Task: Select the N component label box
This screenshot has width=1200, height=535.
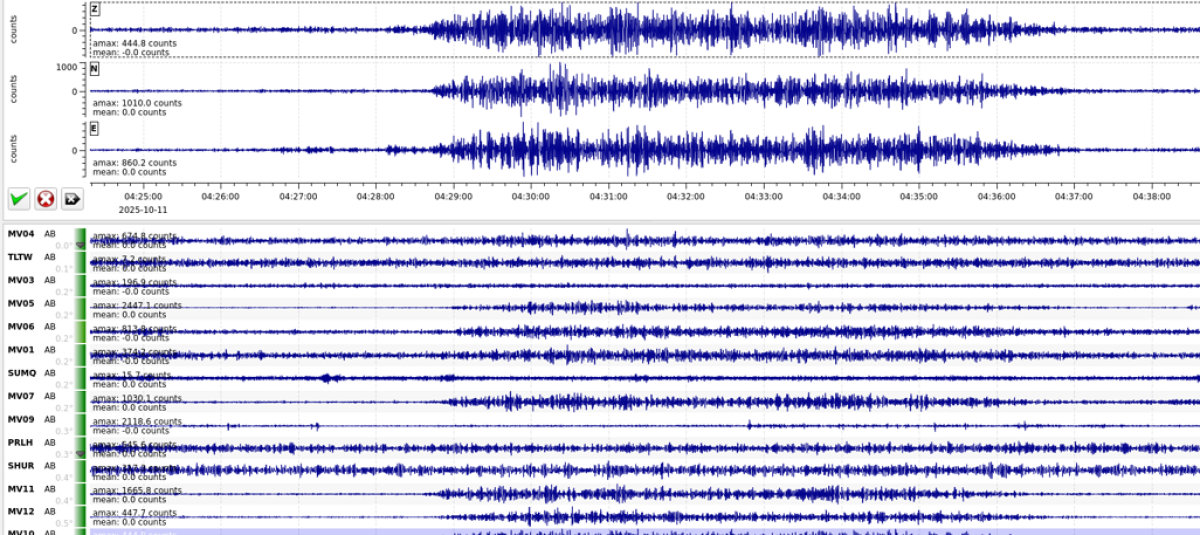Action: point(94,69)
